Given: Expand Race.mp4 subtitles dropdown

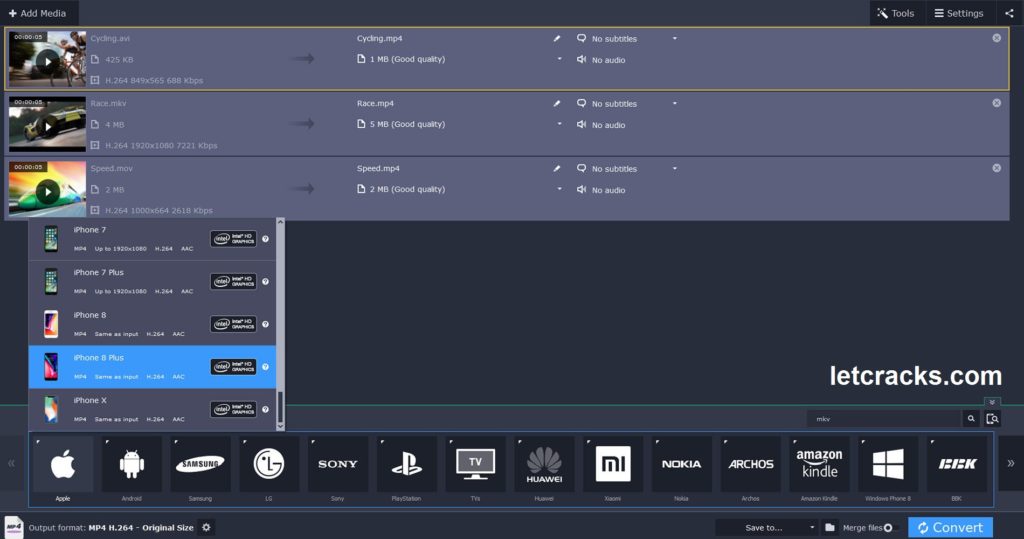Looking at the screenshot, I should click(x=675, y=103).
